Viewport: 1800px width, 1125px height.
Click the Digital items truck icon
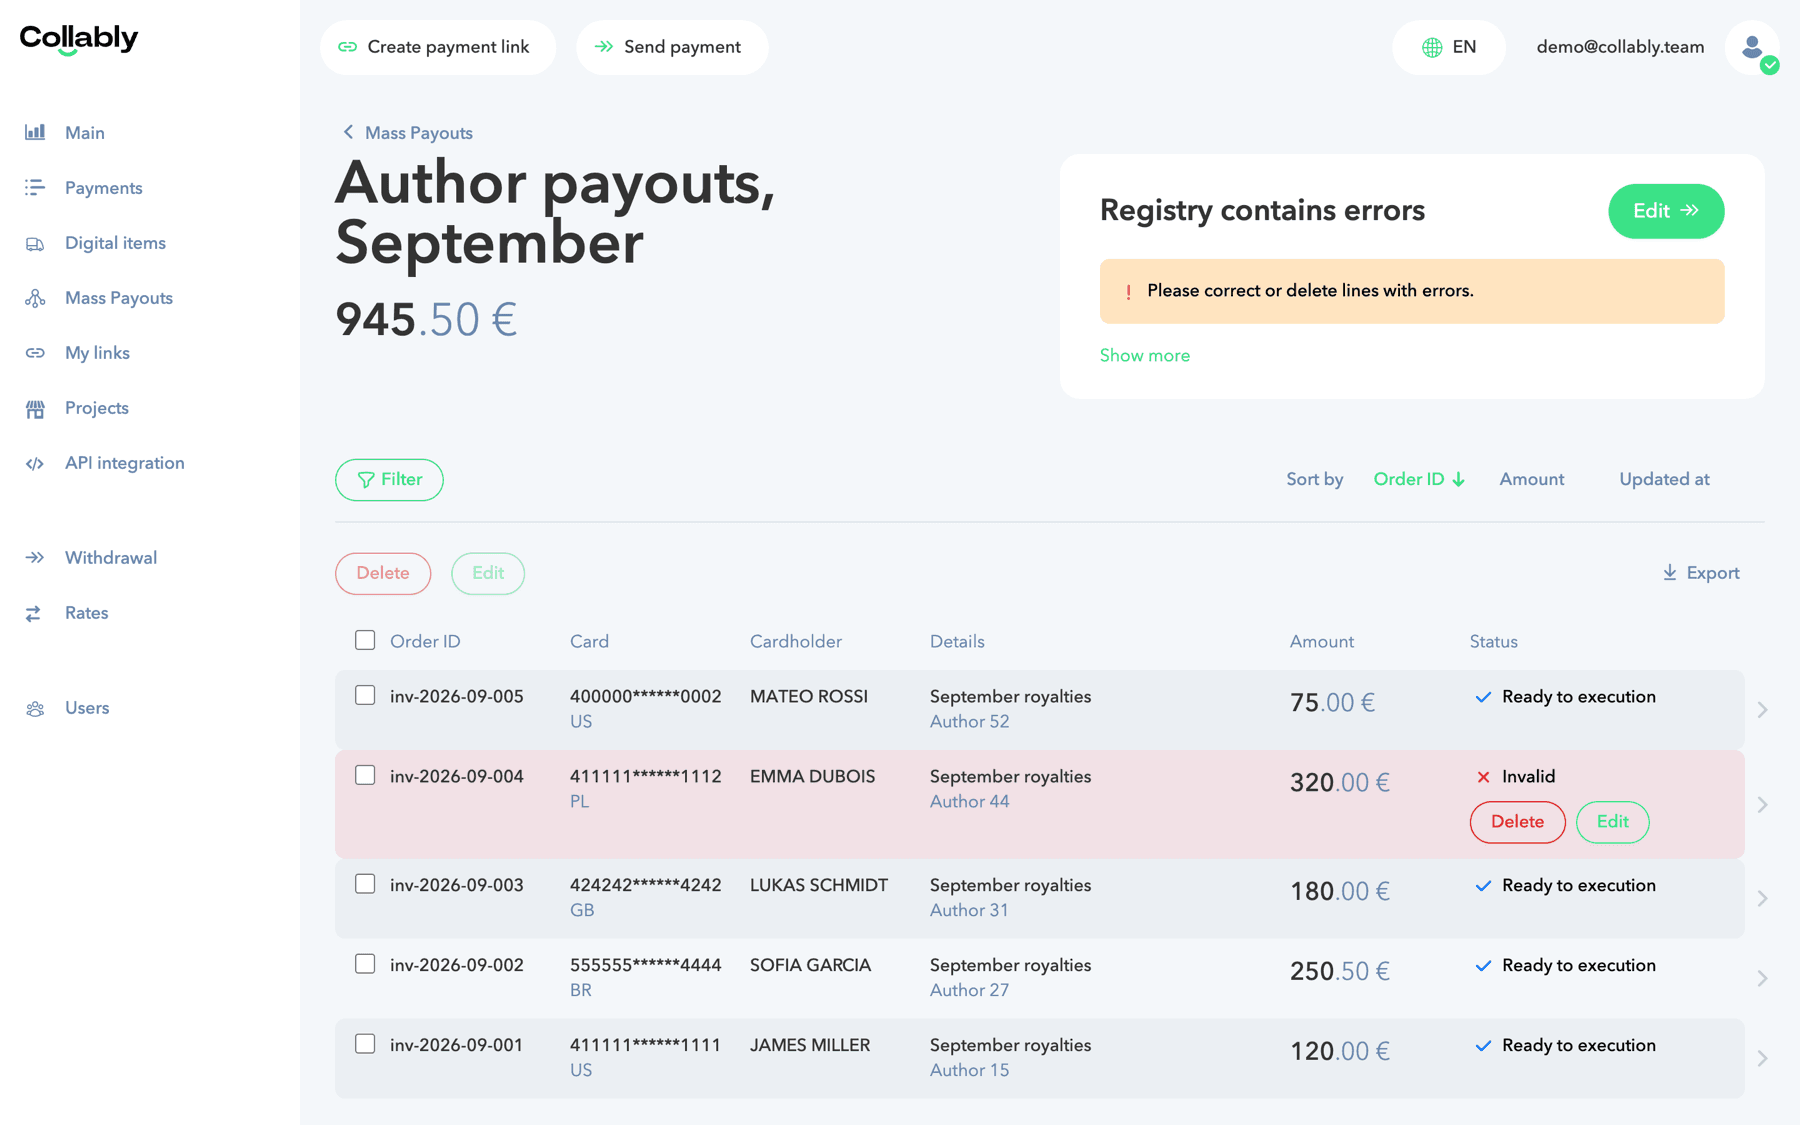point(35,243)
